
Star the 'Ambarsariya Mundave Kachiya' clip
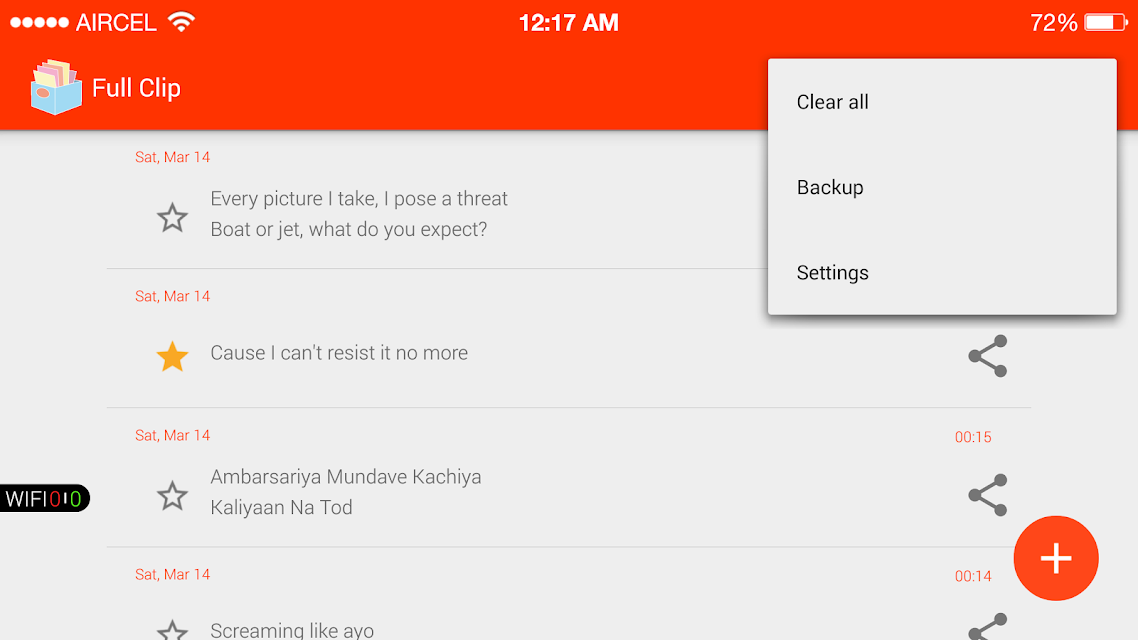pos(172,496)
